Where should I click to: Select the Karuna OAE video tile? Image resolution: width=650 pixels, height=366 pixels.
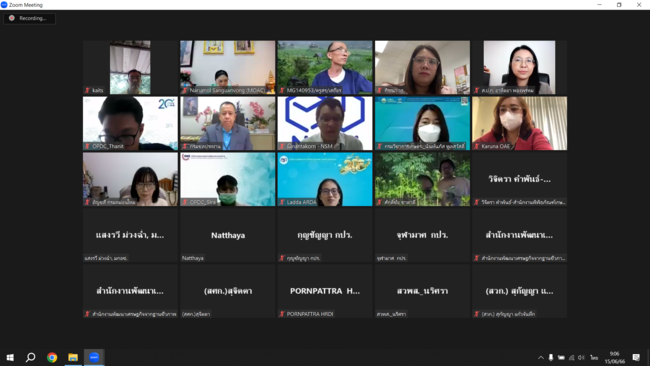click(x=519, y=123)
